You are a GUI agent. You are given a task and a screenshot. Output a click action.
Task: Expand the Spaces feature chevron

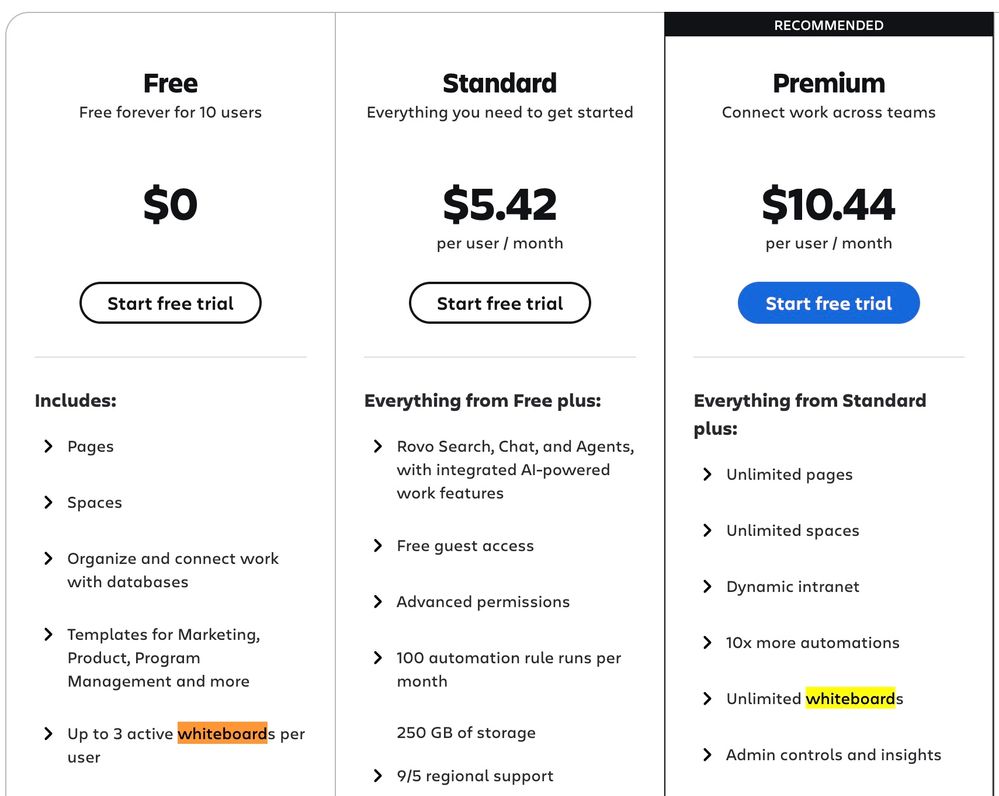[x=48, y=503]
